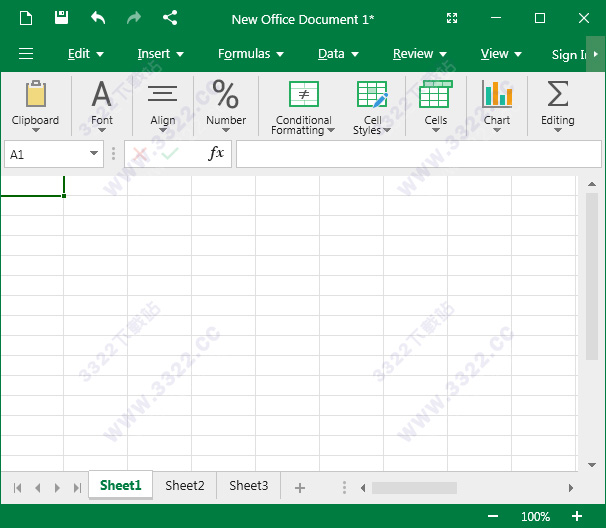Create a new document with page icon
The height and width of the screenshot is (528, 606).
coord(26,18)
